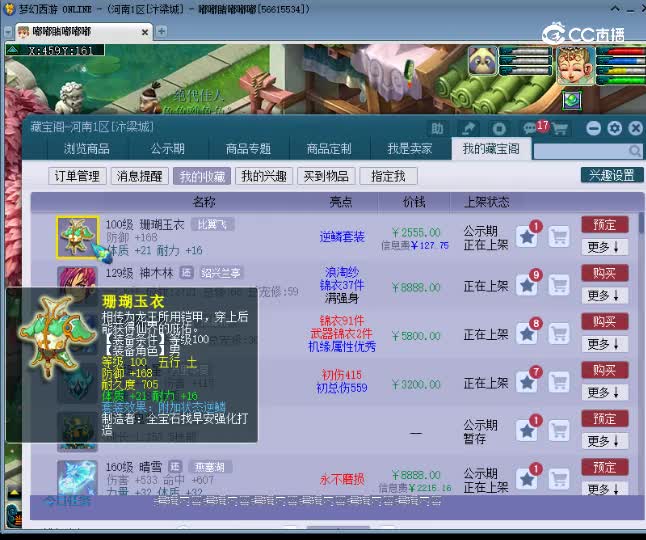The width and height of the screenshot is (646, 540).
Task: Add 晴雪 weapon to cart
Action: pos(559,479)
